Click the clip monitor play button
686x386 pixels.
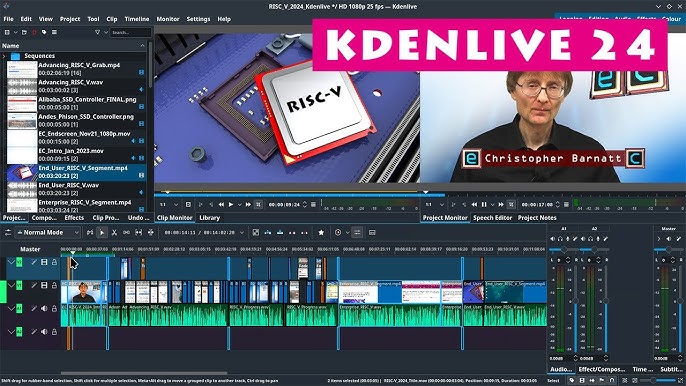[x=231, y=204]
